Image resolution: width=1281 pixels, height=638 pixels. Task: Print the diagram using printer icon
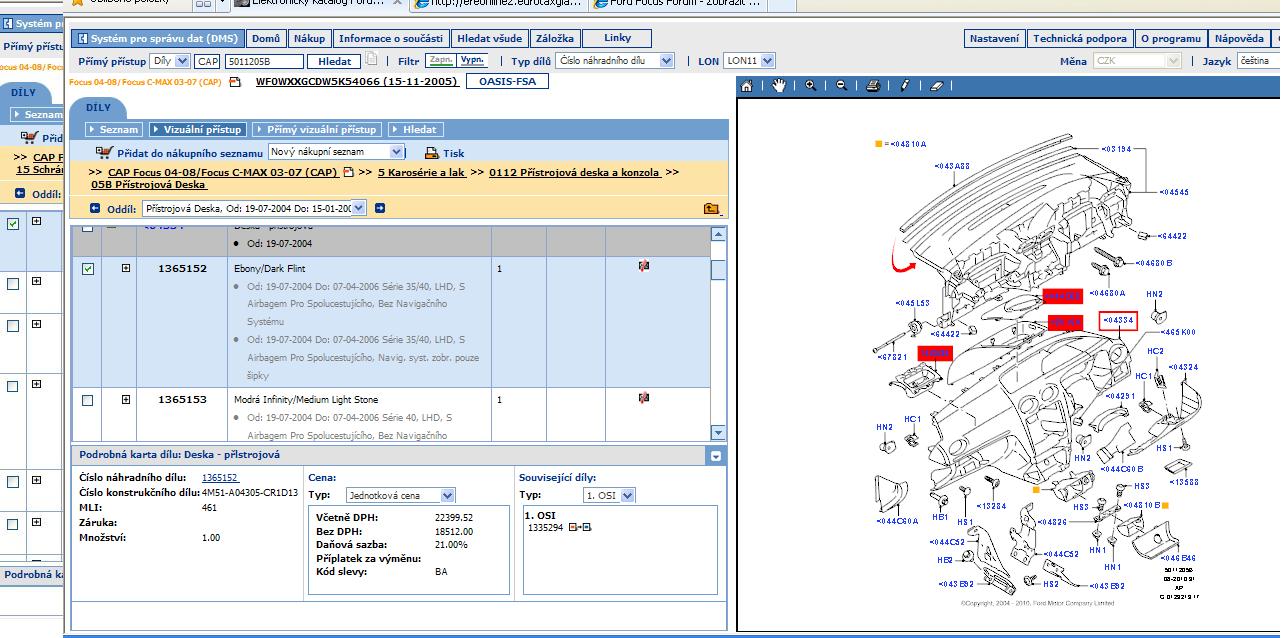pos(873,86)
